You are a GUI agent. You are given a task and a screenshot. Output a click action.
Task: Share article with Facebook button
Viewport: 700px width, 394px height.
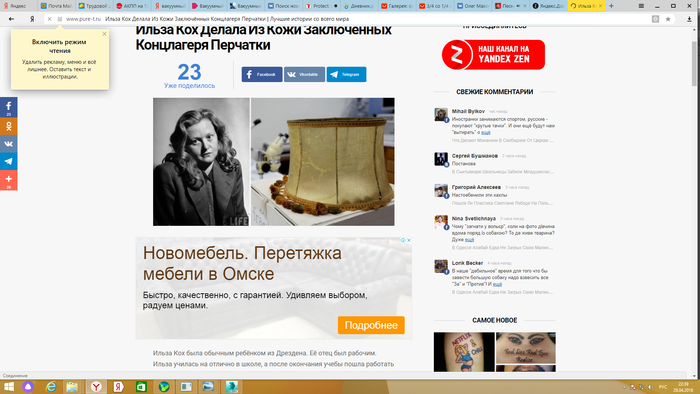[262, 75]
